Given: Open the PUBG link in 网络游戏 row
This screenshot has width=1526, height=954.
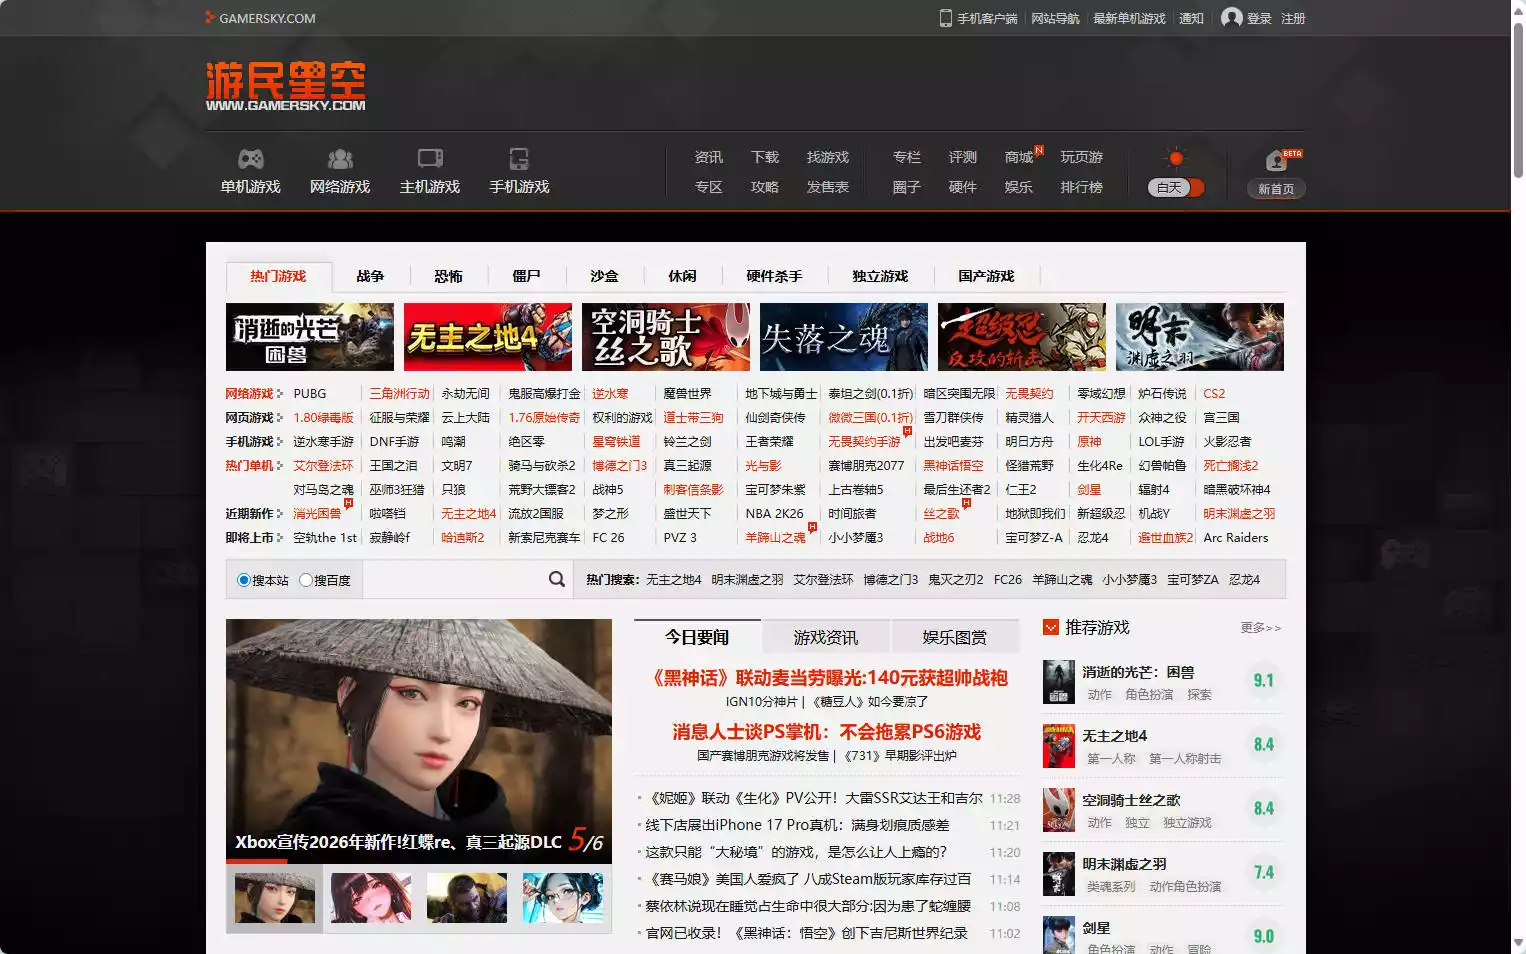Looking at the screenshot, I should 310,394.
